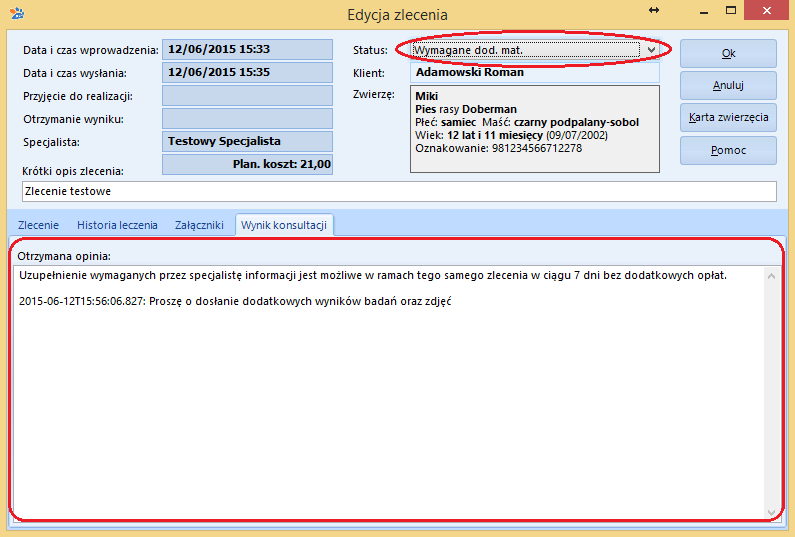Click the opinion scrollbar up arrow
The height and width of the screenshot is (537, 795).
pyautogui.click(x=771, y=276)
